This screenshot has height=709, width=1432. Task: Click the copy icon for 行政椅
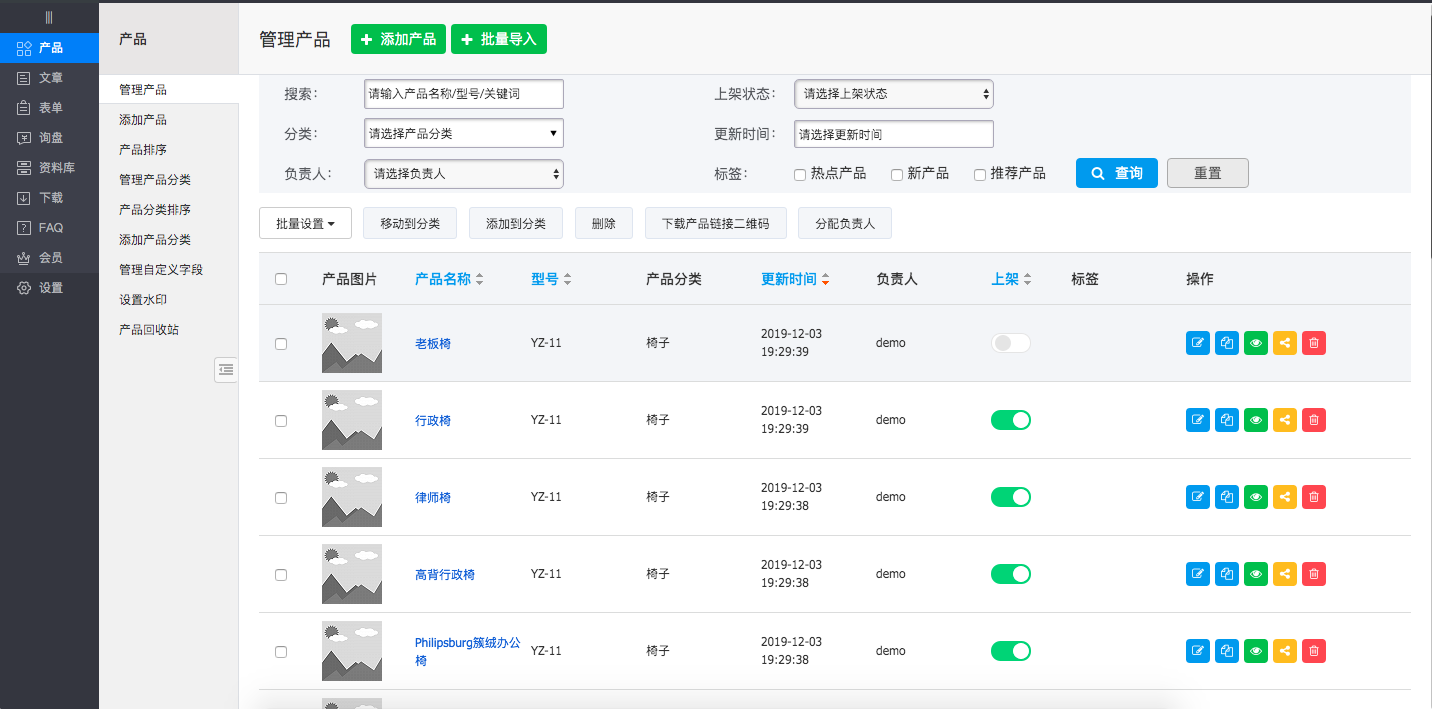(1226, 419)
